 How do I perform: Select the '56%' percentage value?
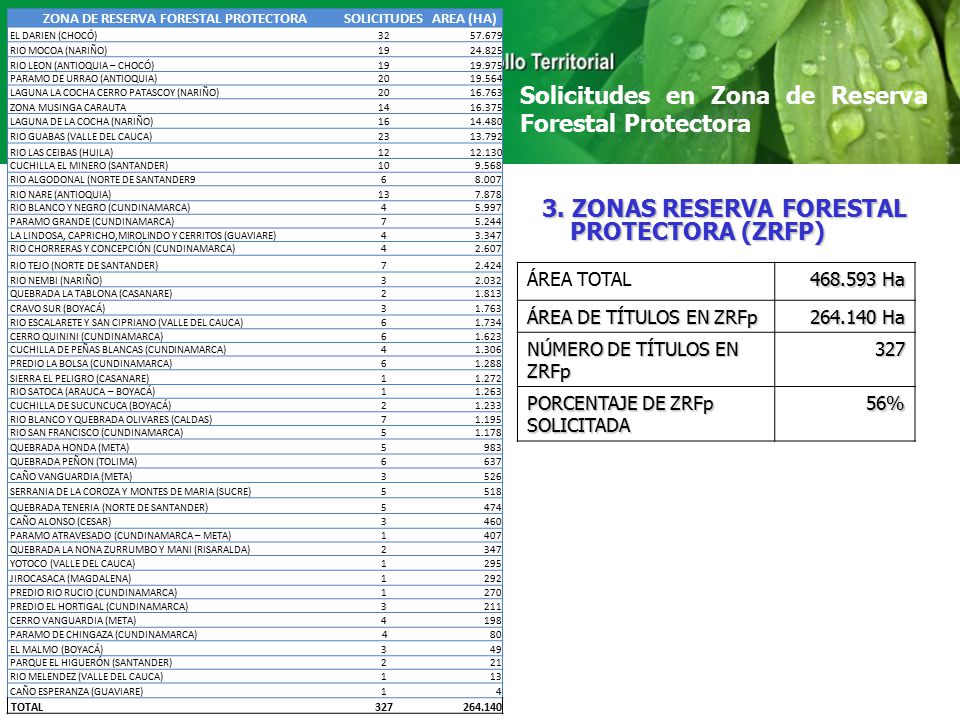pyautogui.click(x=885, y=403)
